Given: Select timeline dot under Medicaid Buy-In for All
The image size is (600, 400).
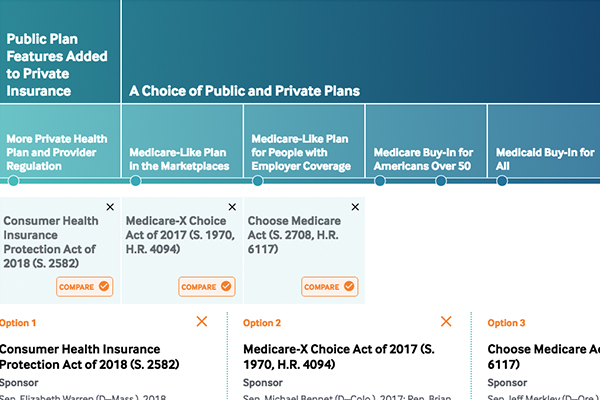Looking at the screenshot, I should point(502,181).
